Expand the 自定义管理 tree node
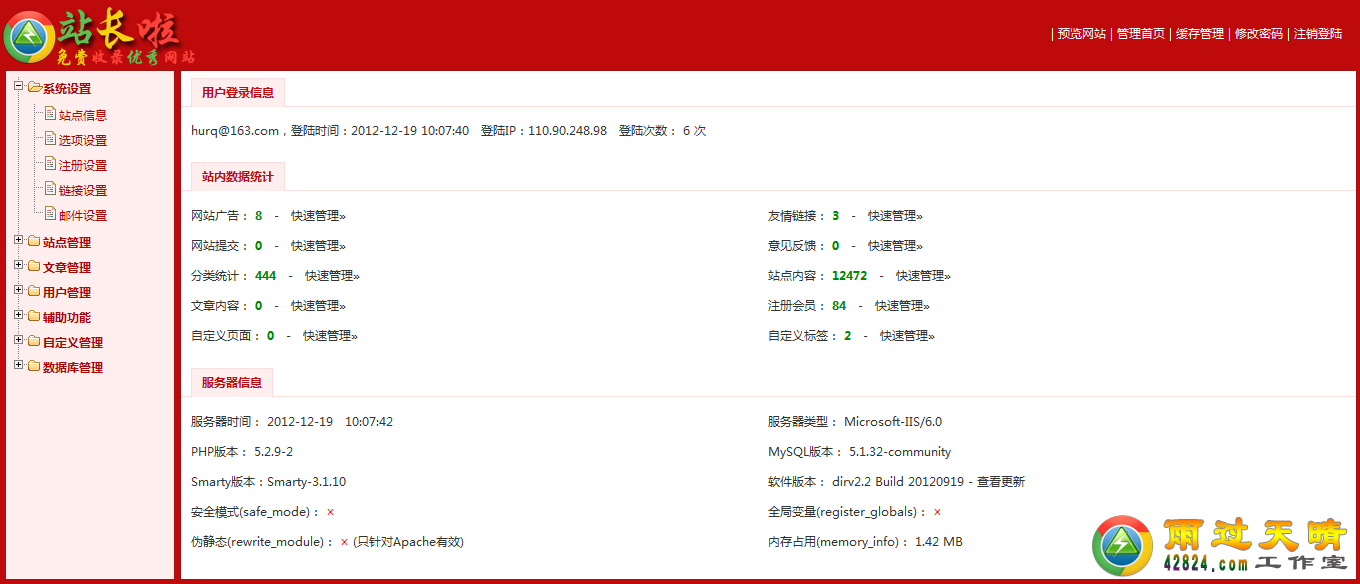Screen dimensions: 1360x584 point(18,340)
